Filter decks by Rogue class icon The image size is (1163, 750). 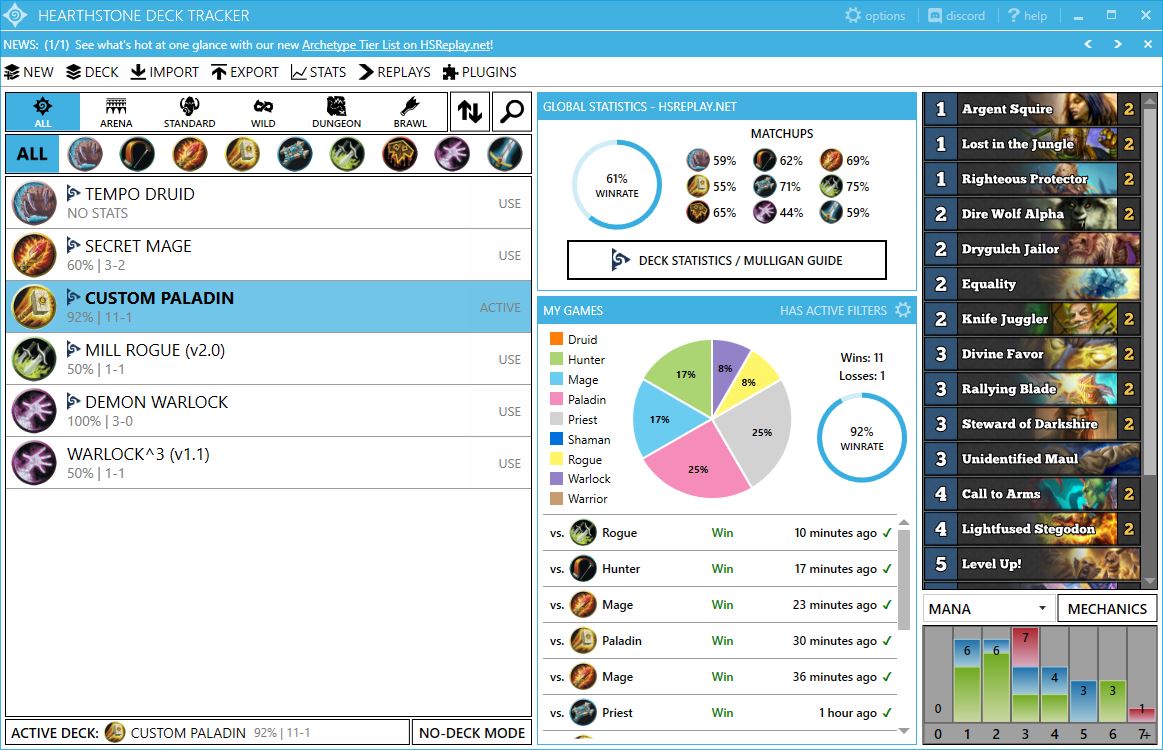click(x=347, y=154)
